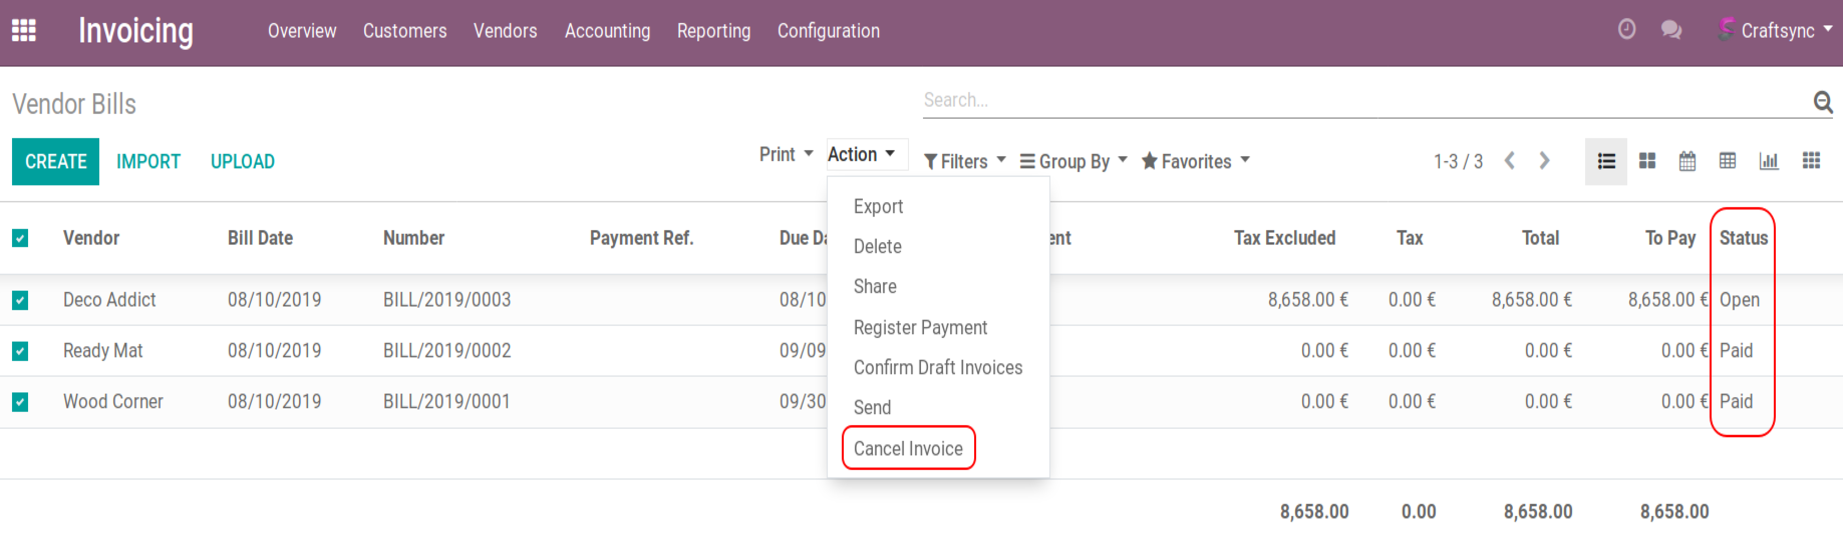Open the activities clock icon

(1627, 30)
